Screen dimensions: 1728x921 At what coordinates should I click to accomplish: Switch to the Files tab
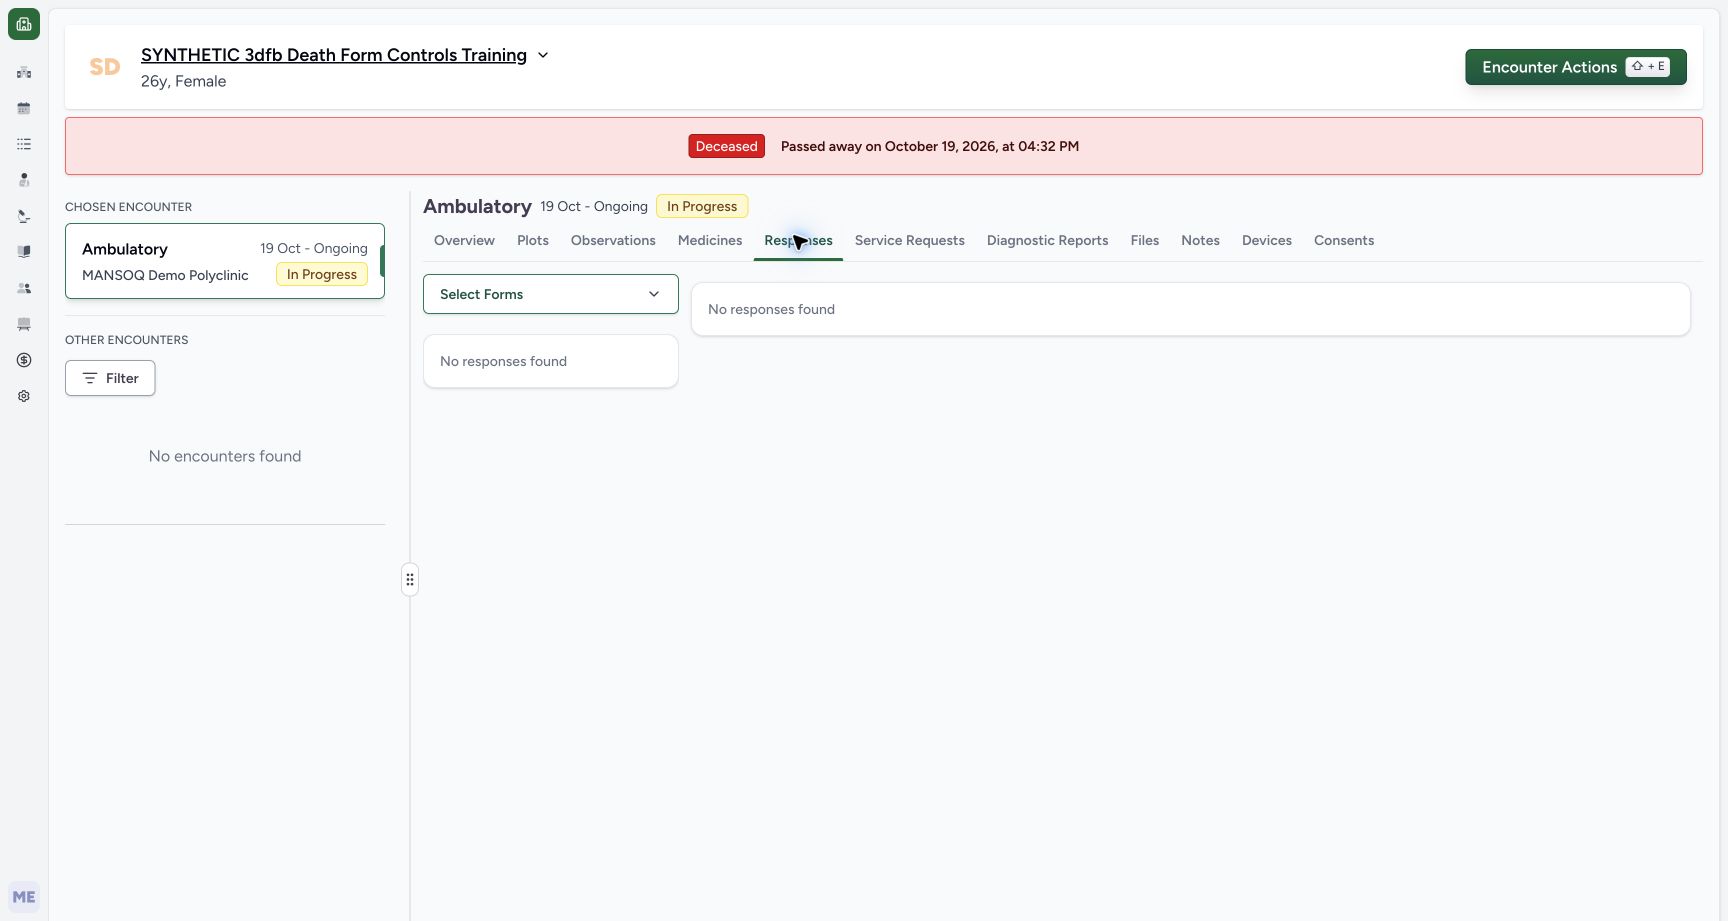1145,240
